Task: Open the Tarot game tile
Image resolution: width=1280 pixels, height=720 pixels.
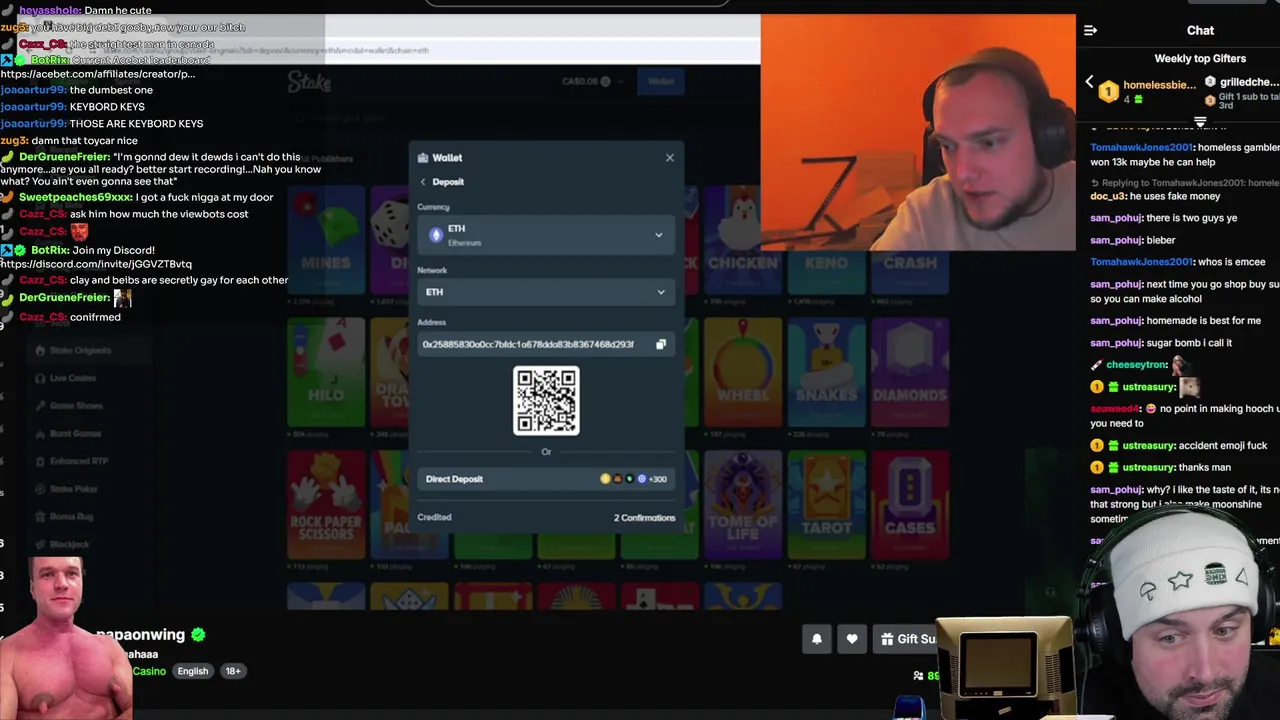Action: tap(826, 503)
